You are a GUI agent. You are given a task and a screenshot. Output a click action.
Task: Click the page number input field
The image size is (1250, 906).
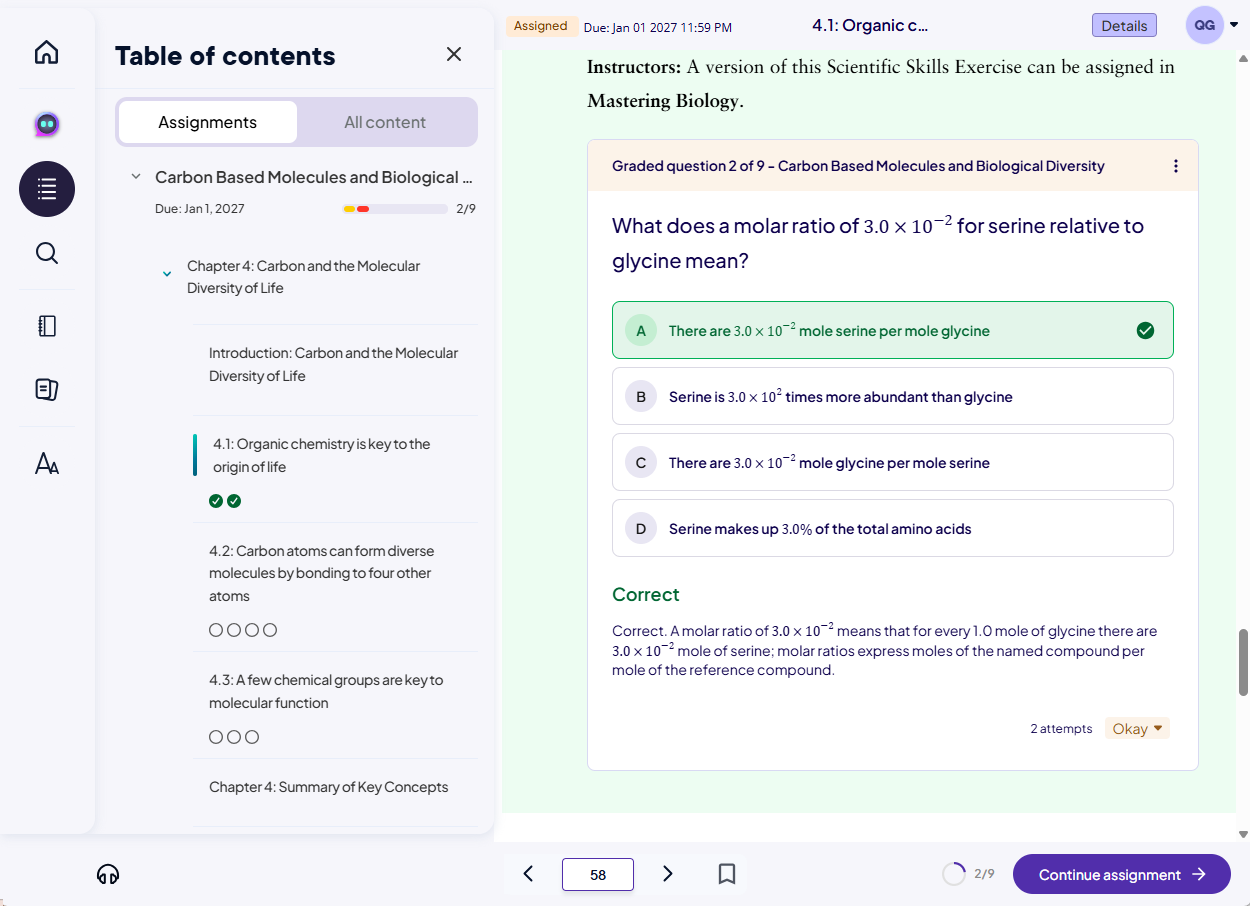click(x=598, y=875)
